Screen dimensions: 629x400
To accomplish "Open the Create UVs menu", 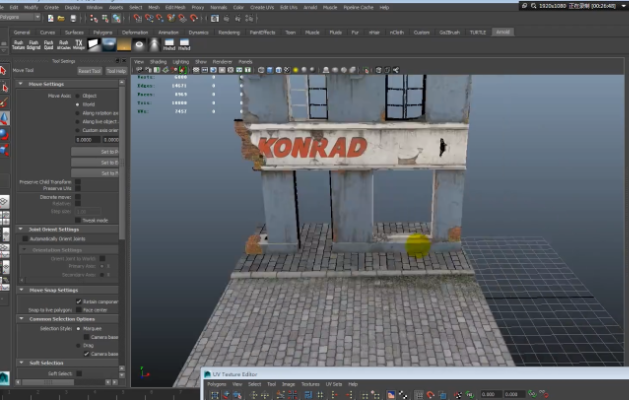I will pos(262,7).
